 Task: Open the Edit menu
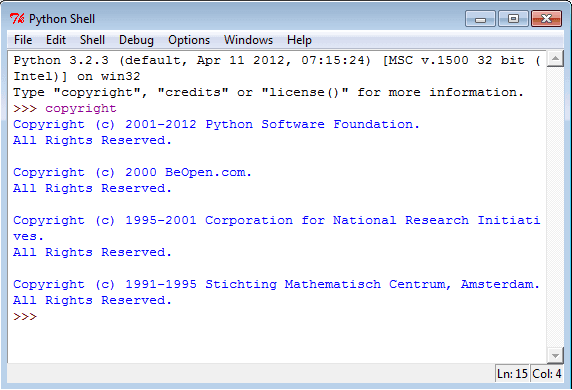pyautogui.click(x=56, y=40)
